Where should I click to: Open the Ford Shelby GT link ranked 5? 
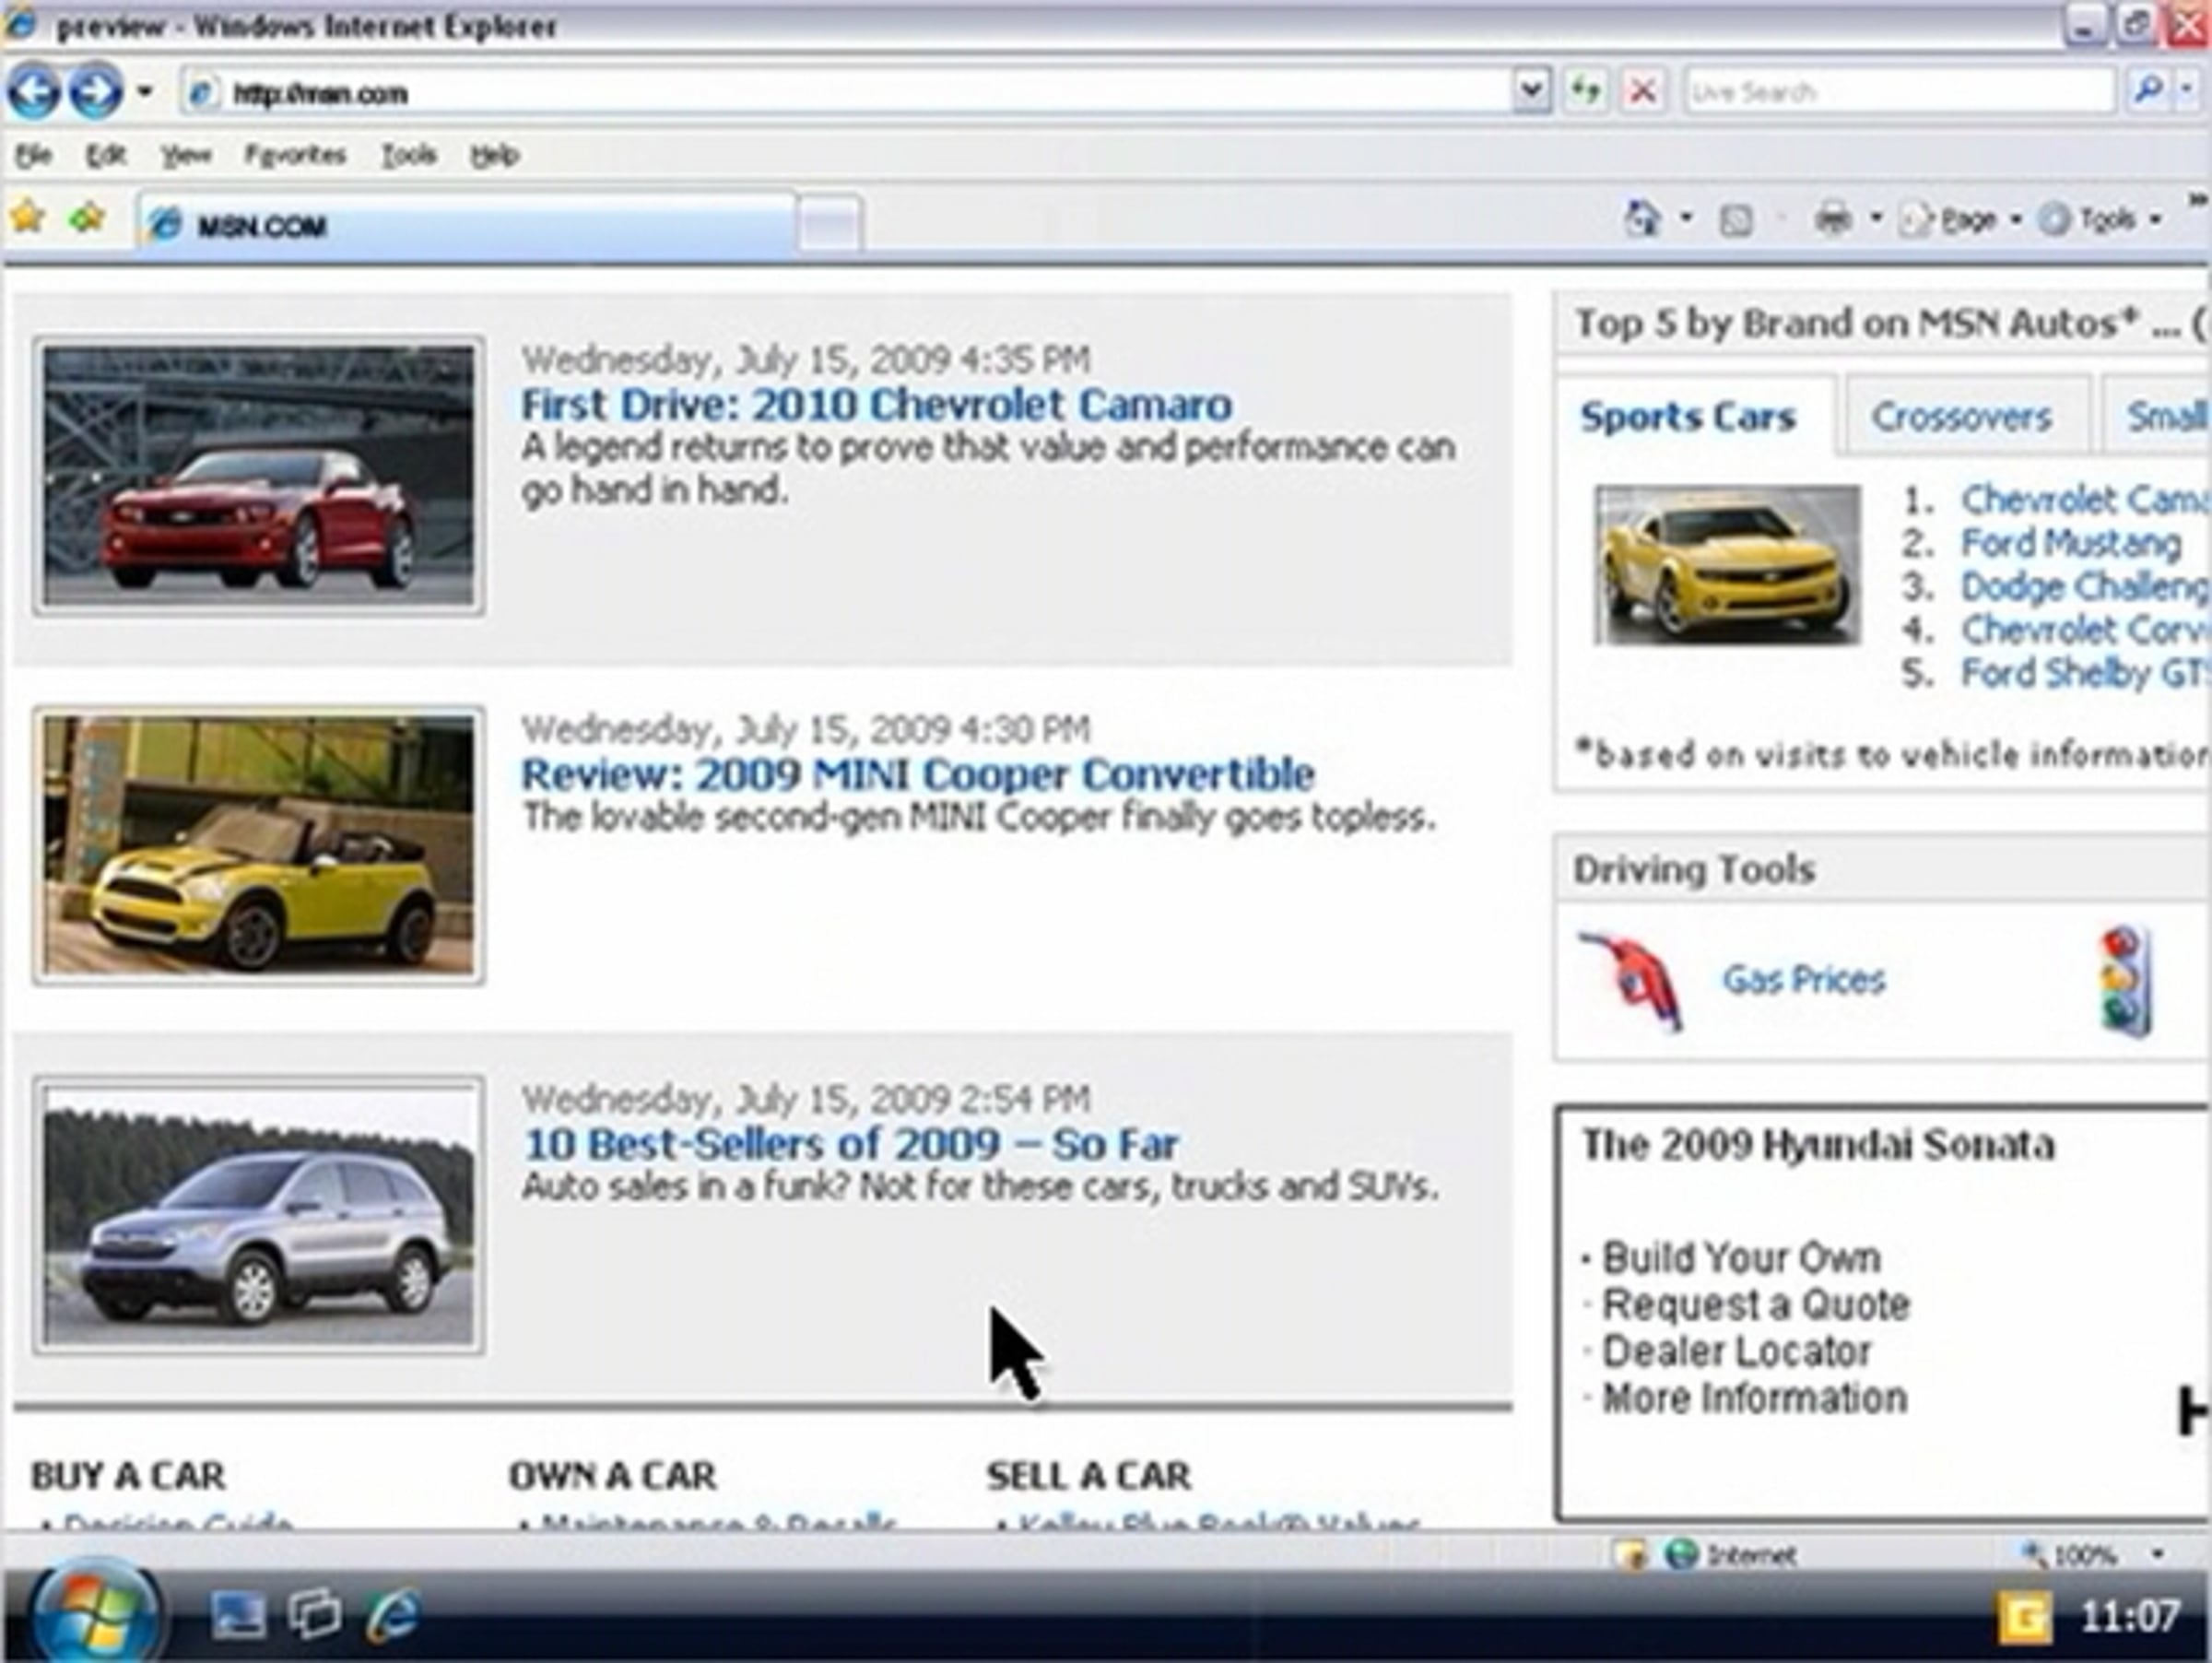click(2085, 674)
